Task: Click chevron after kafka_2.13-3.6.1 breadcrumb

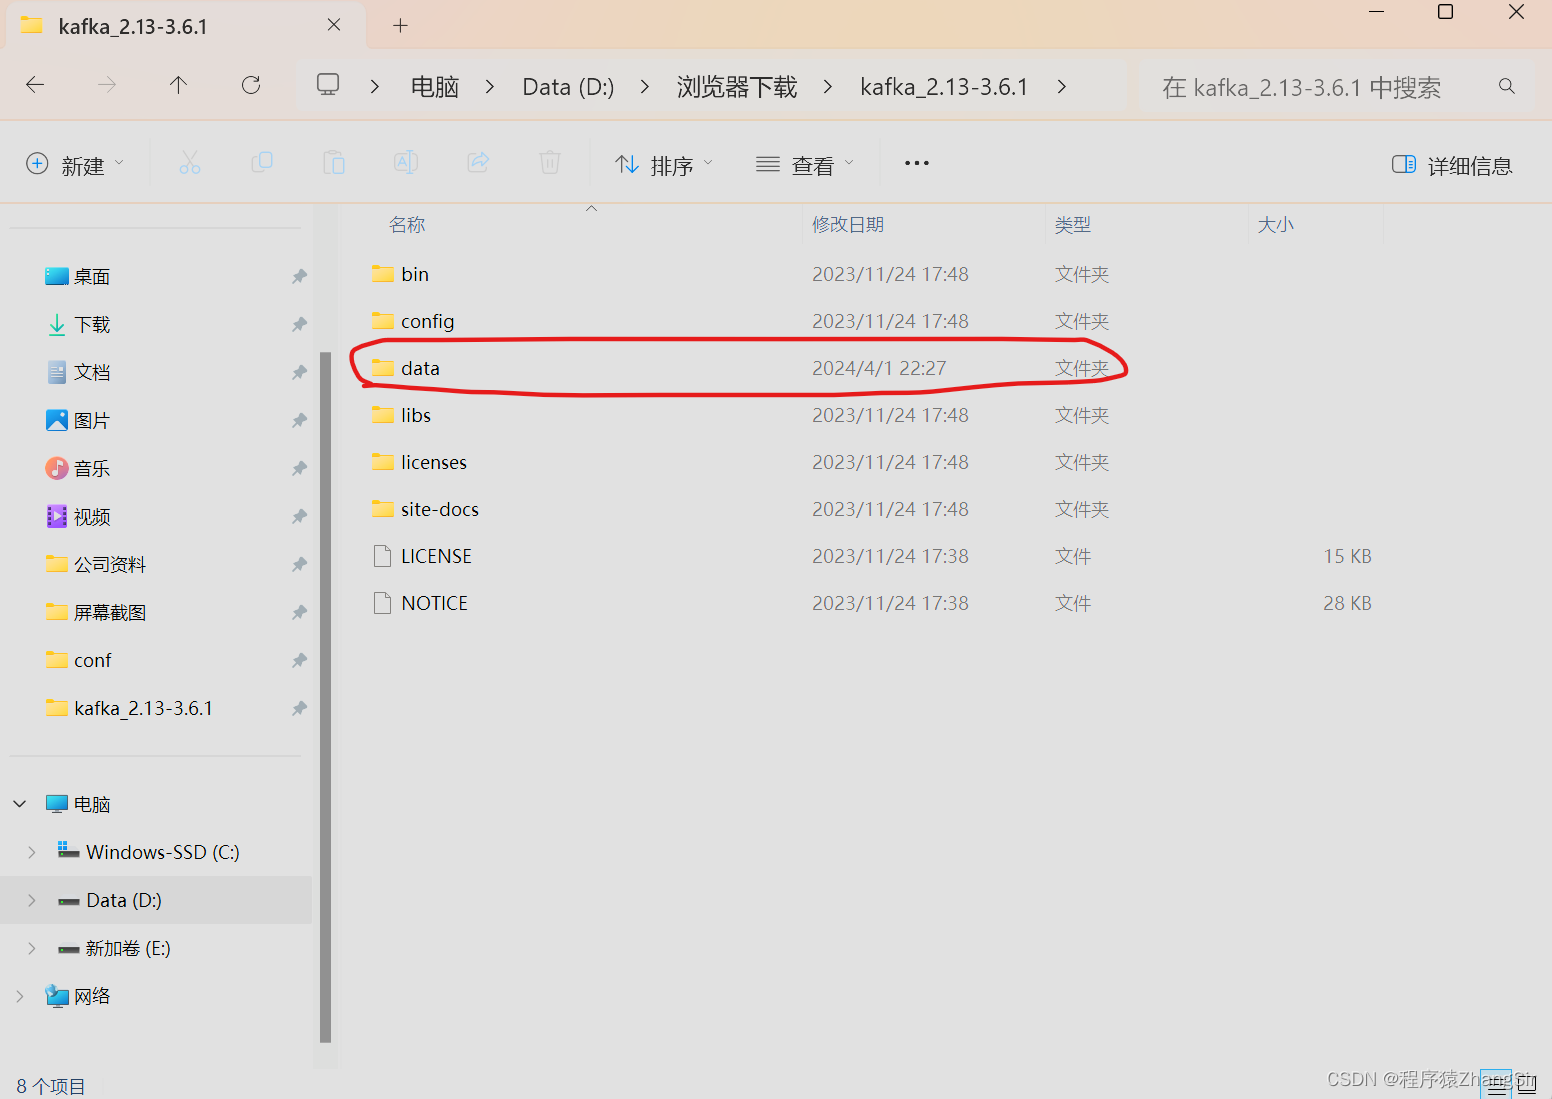Action: click(1061, 87)
